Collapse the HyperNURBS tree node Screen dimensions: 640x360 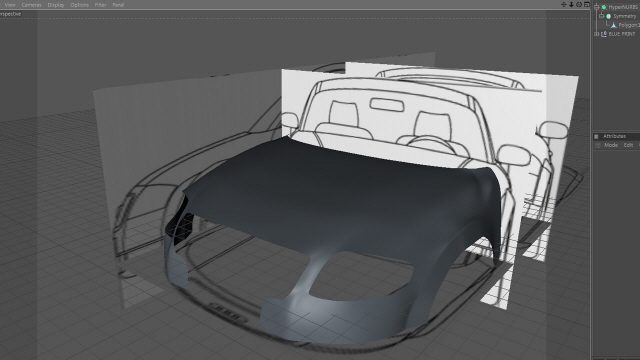[597, 7]
